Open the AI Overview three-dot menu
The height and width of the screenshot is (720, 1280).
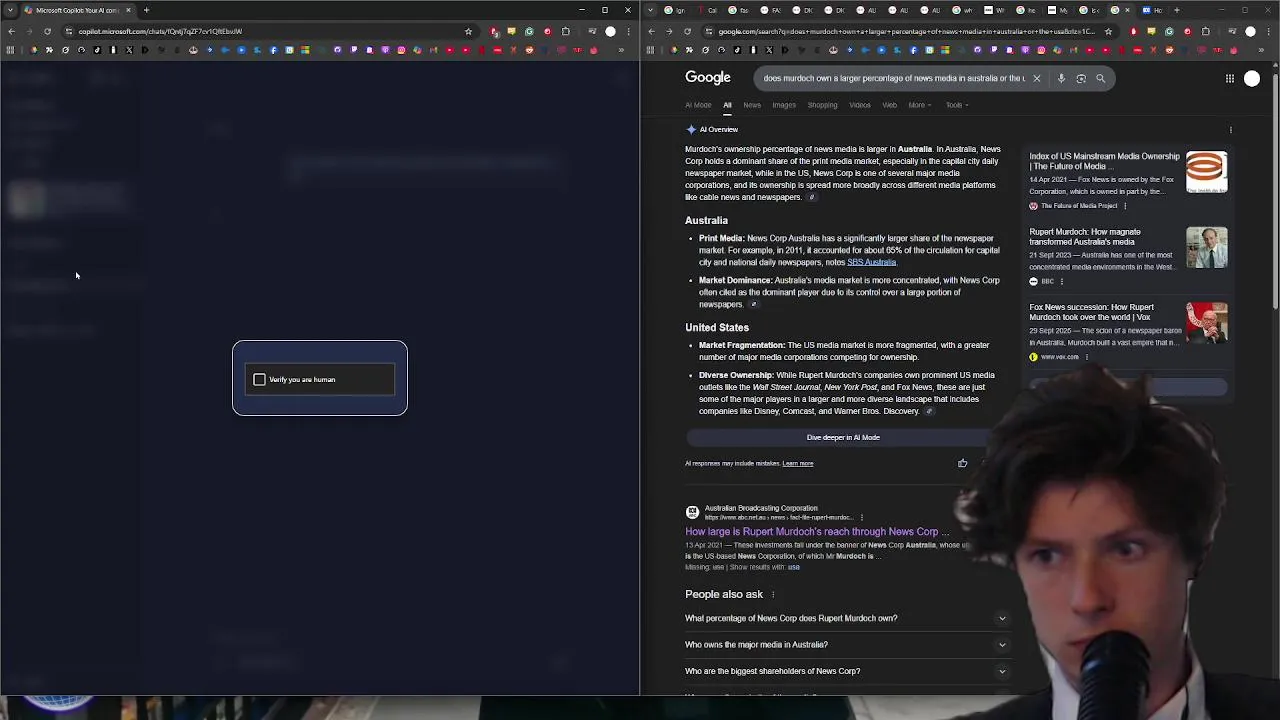(1231, 130)
